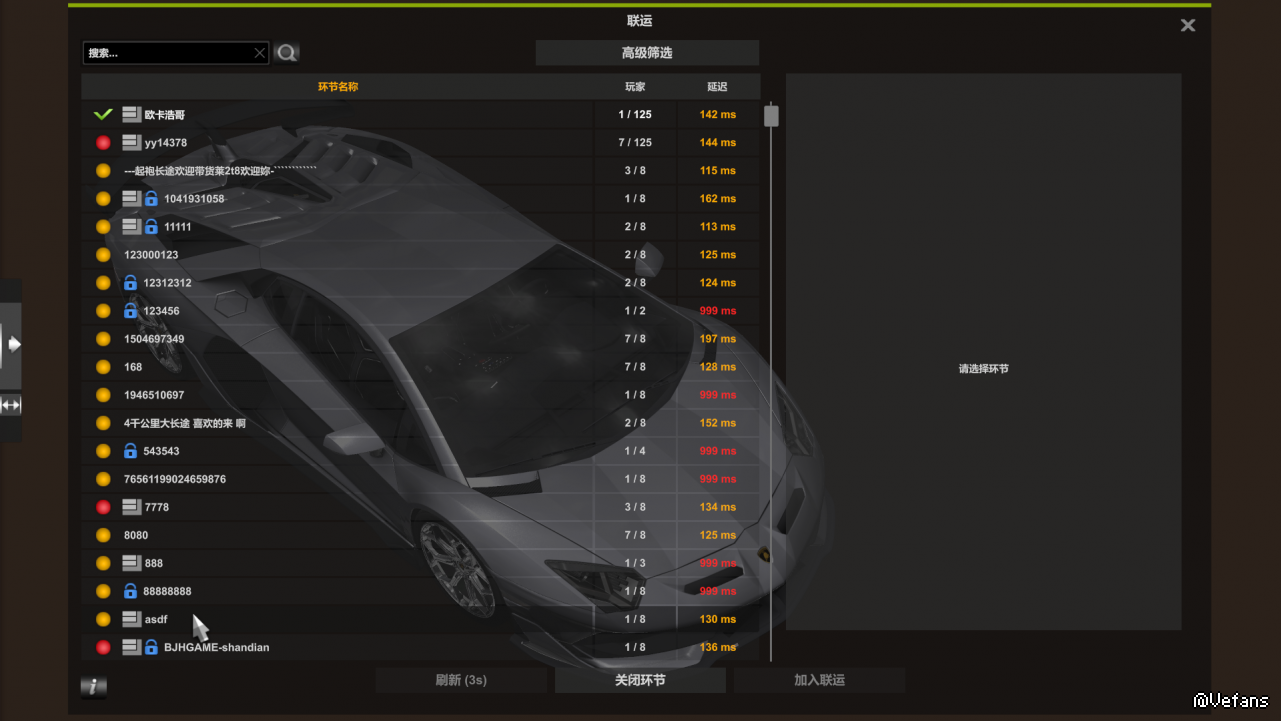Click the 1 / 3 player count

click(635, 563)
